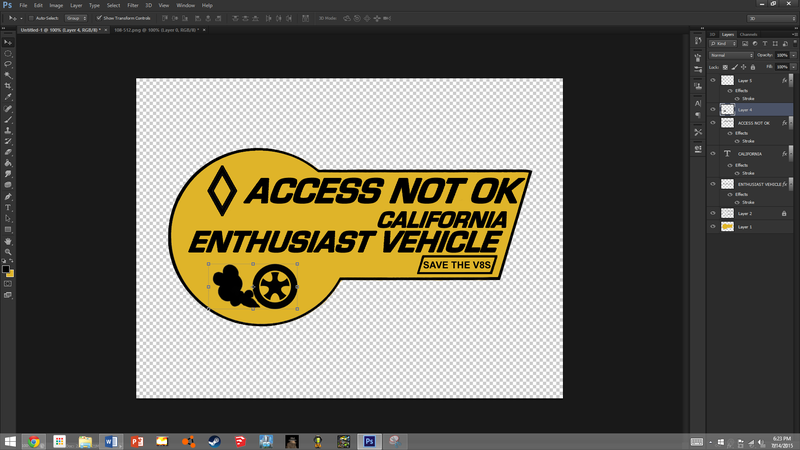The image size is (800, 450).
Task: Select the Crop tool
Action: (x=8, y=86)
